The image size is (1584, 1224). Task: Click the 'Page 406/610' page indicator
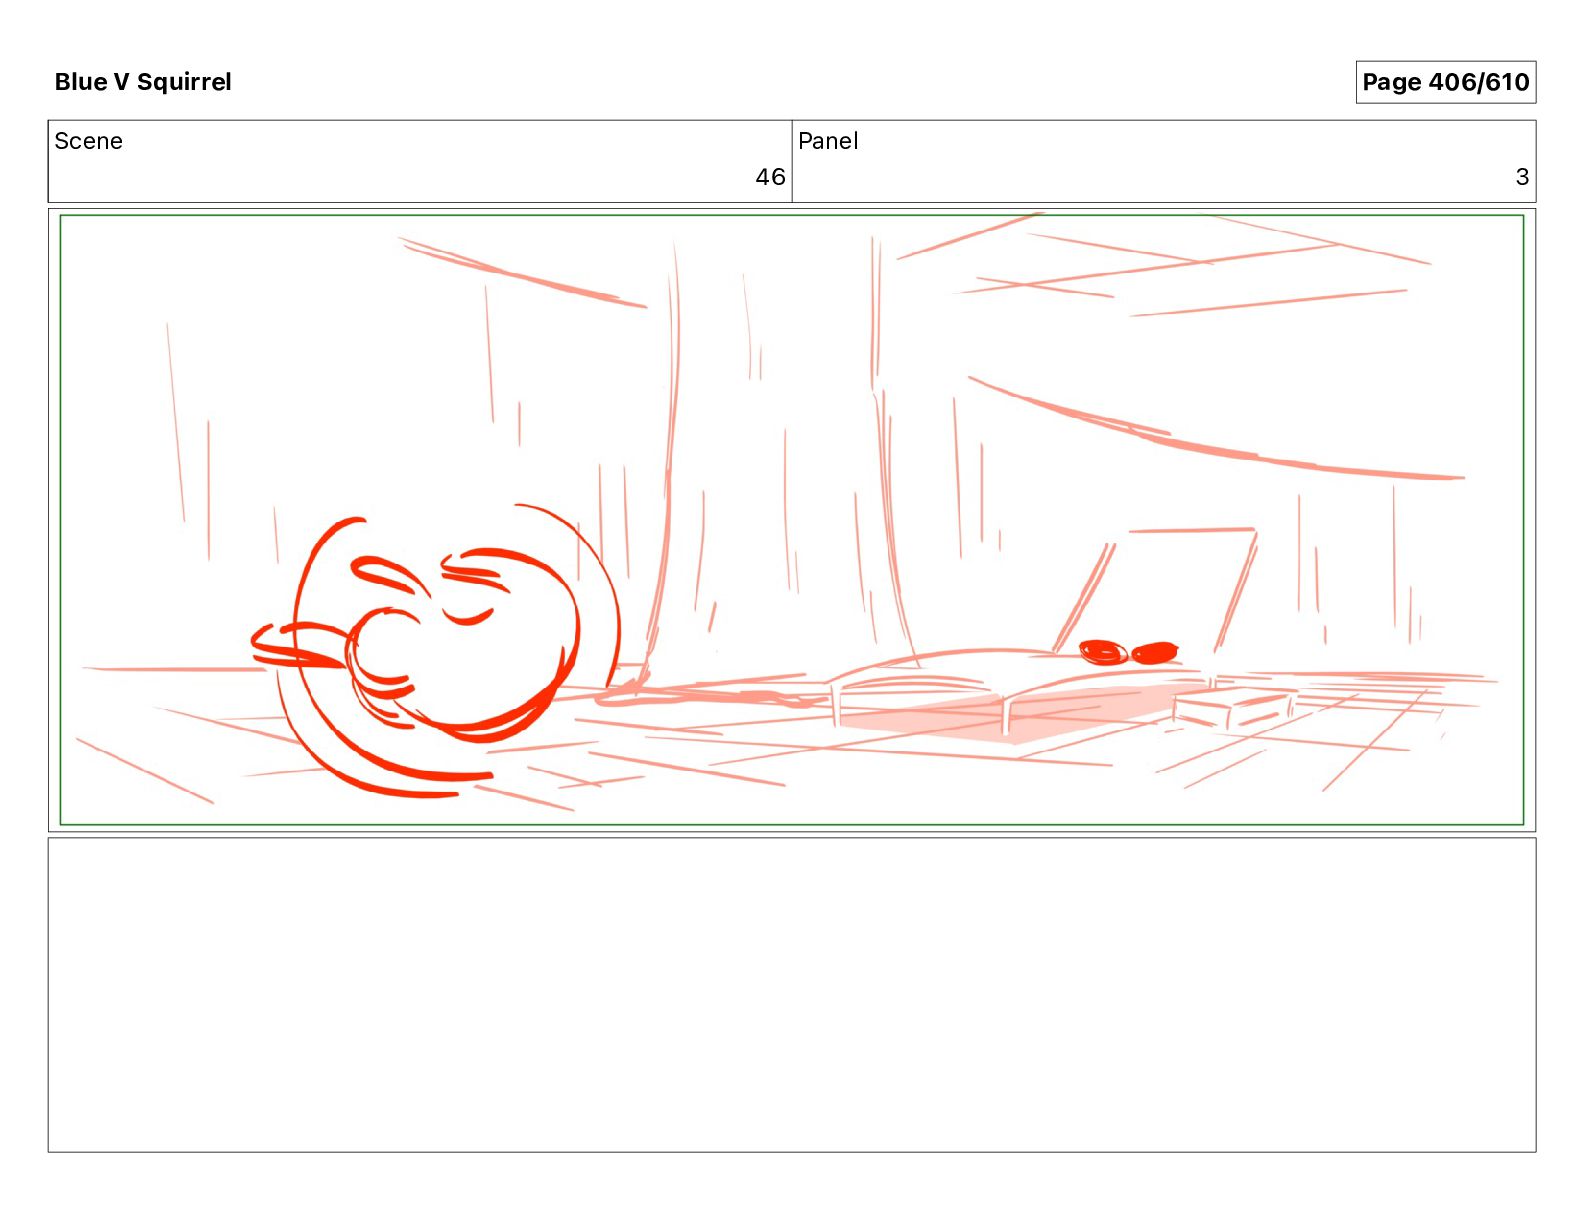tap(1445, 82)
